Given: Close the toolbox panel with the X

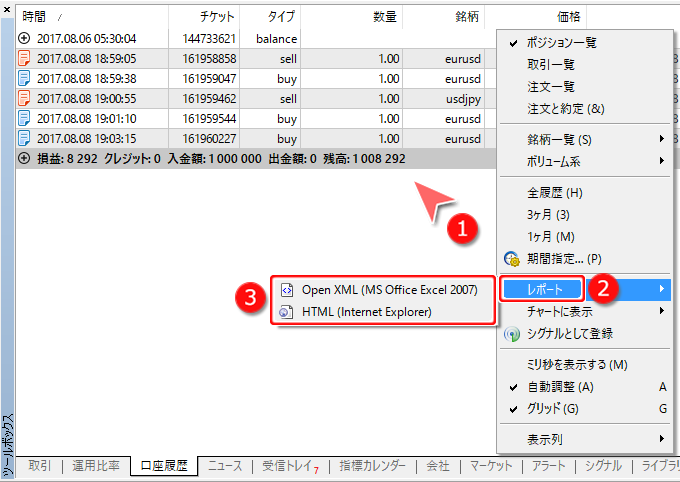Looking at the screenshot, I should pyautogui.click(x=7, y=9).
